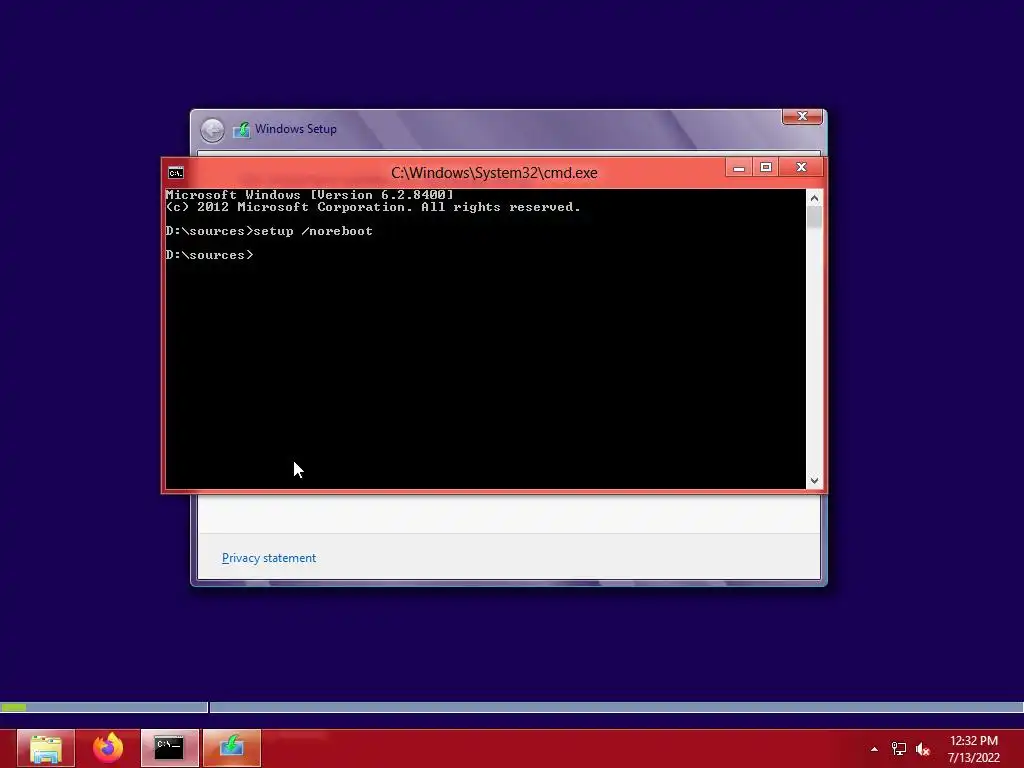Screen dimensions: 1024x768
Task: Open the clock showing 12:32 PM
Action: pos(974,741)
